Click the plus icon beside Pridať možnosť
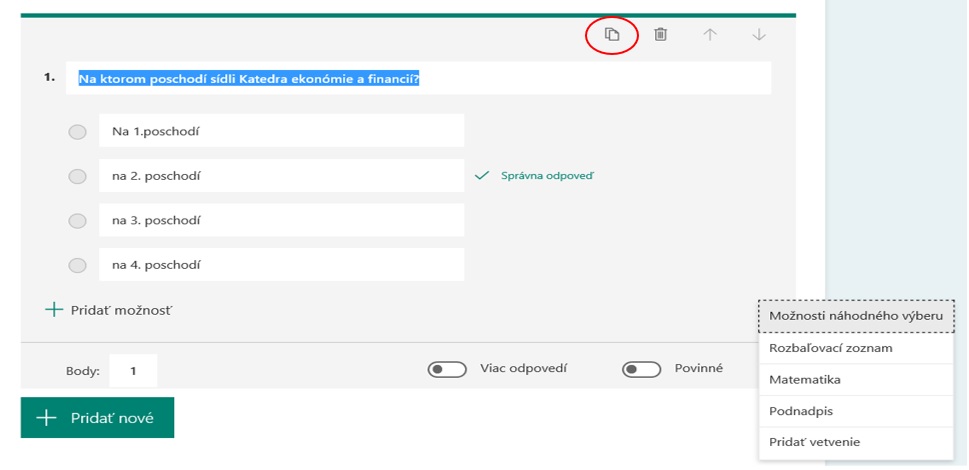 tap(54, 310)
